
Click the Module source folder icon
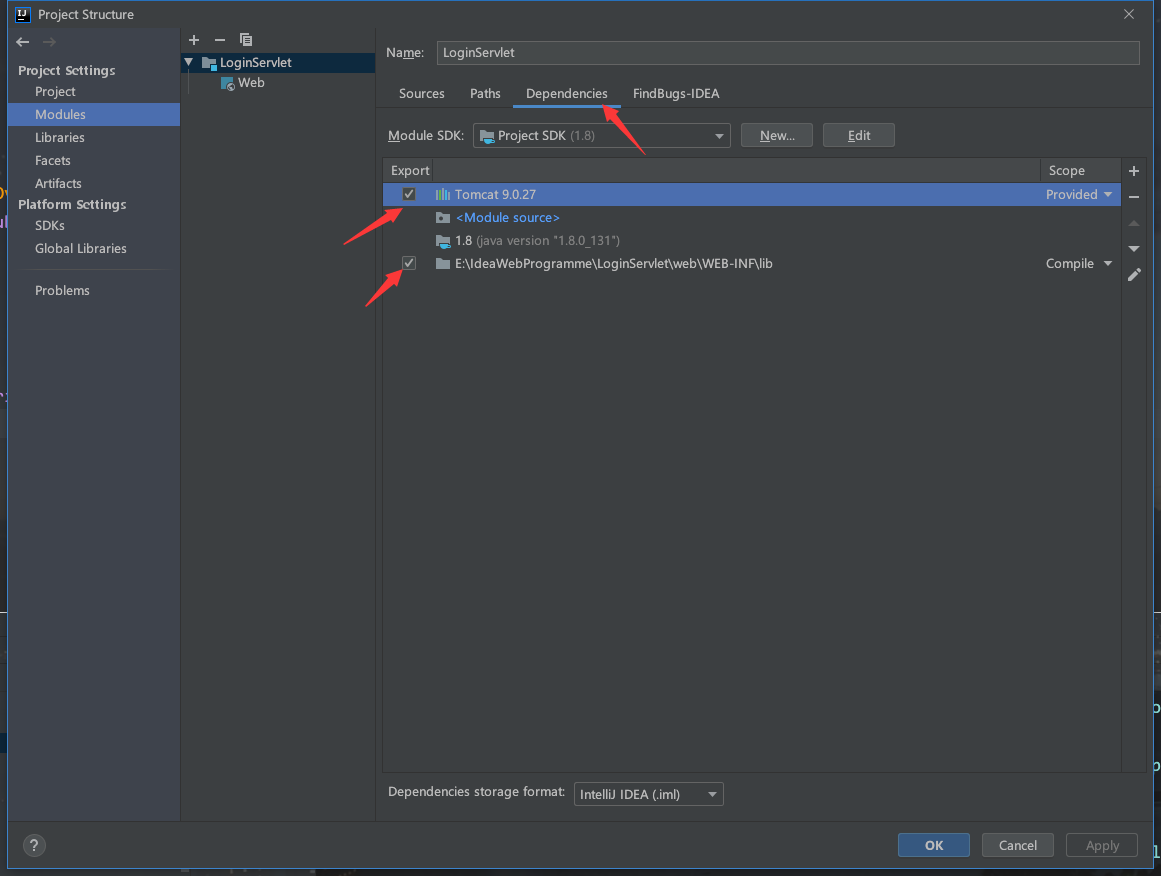(x=443, y=218)
